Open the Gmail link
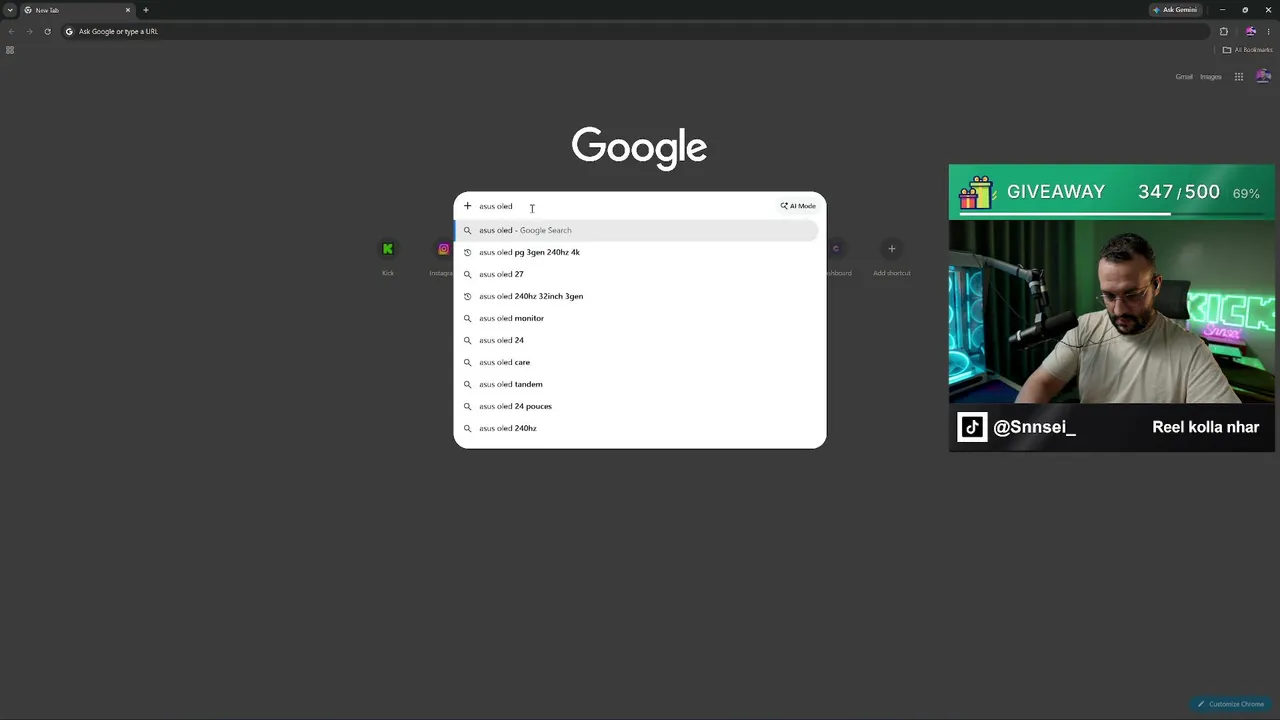Screen dimensions: 1280x720 click(1184, 77)
